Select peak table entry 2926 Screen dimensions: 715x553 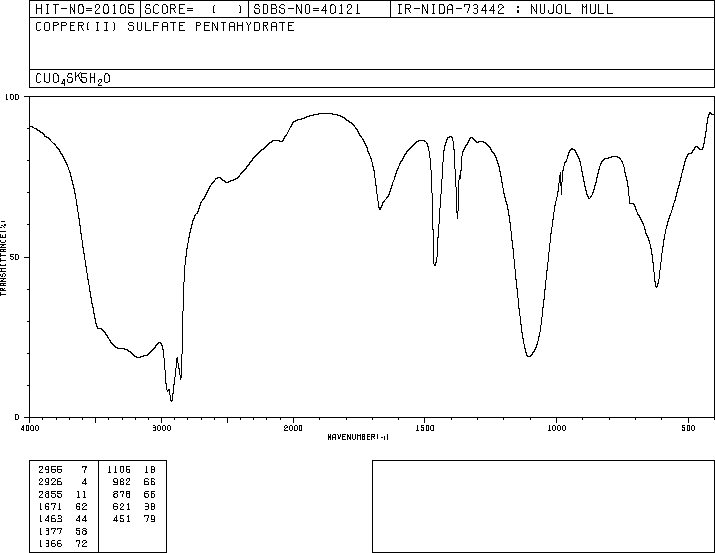(x=50, y=482)
